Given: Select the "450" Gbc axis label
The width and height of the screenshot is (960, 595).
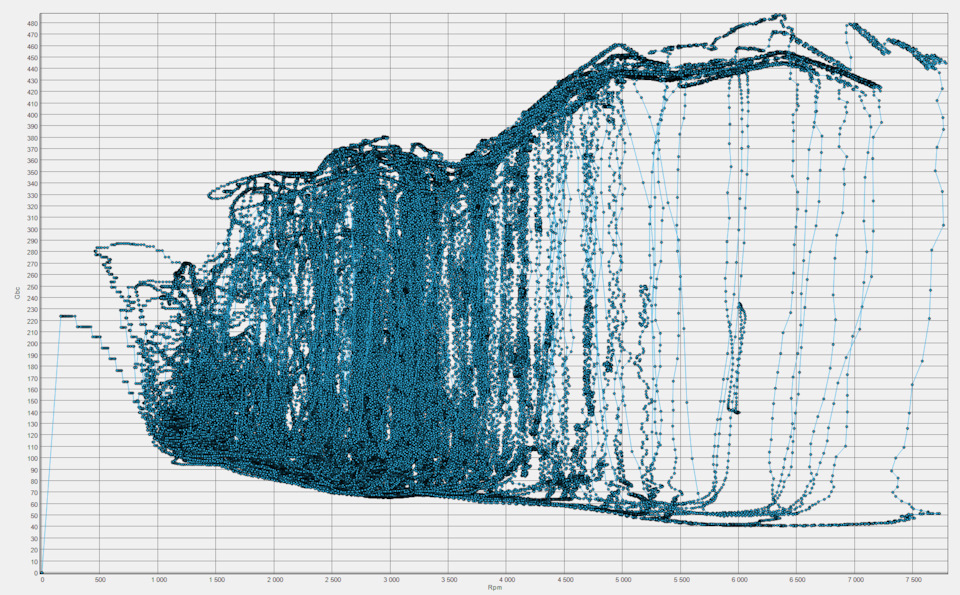Looking at the screenshot, I should 32,58.
